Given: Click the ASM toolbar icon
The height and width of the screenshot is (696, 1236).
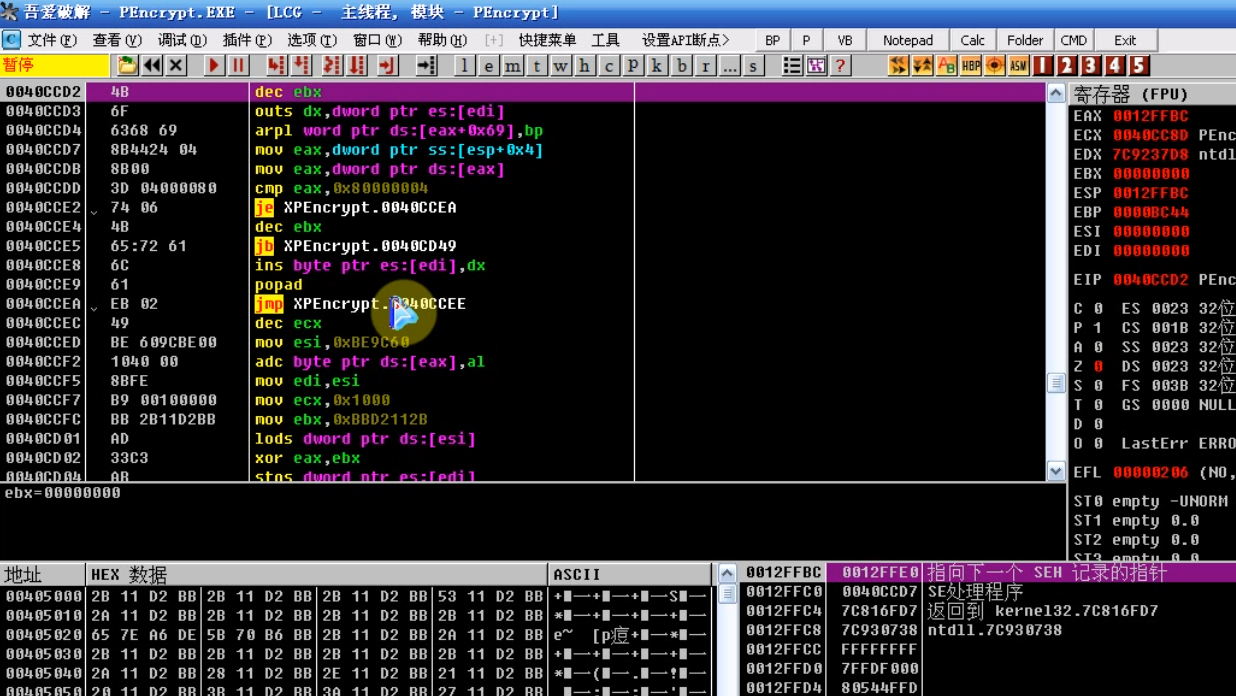Looking at the screenshot, I should click(x=1018, y=65).
